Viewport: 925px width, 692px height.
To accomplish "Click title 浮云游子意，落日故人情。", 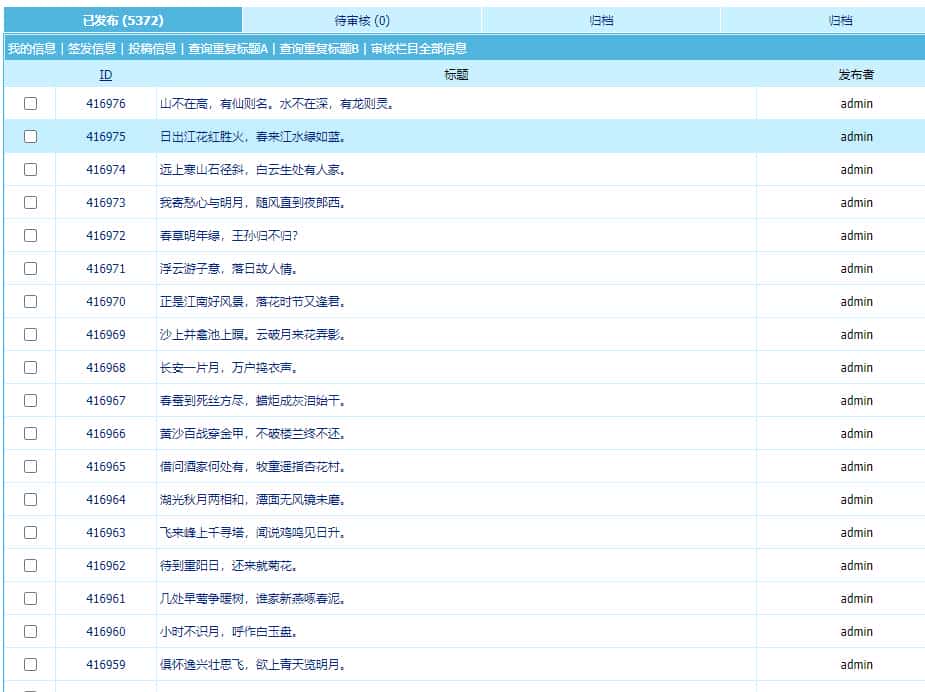I will pyautogui.click(x=228, y=269).
